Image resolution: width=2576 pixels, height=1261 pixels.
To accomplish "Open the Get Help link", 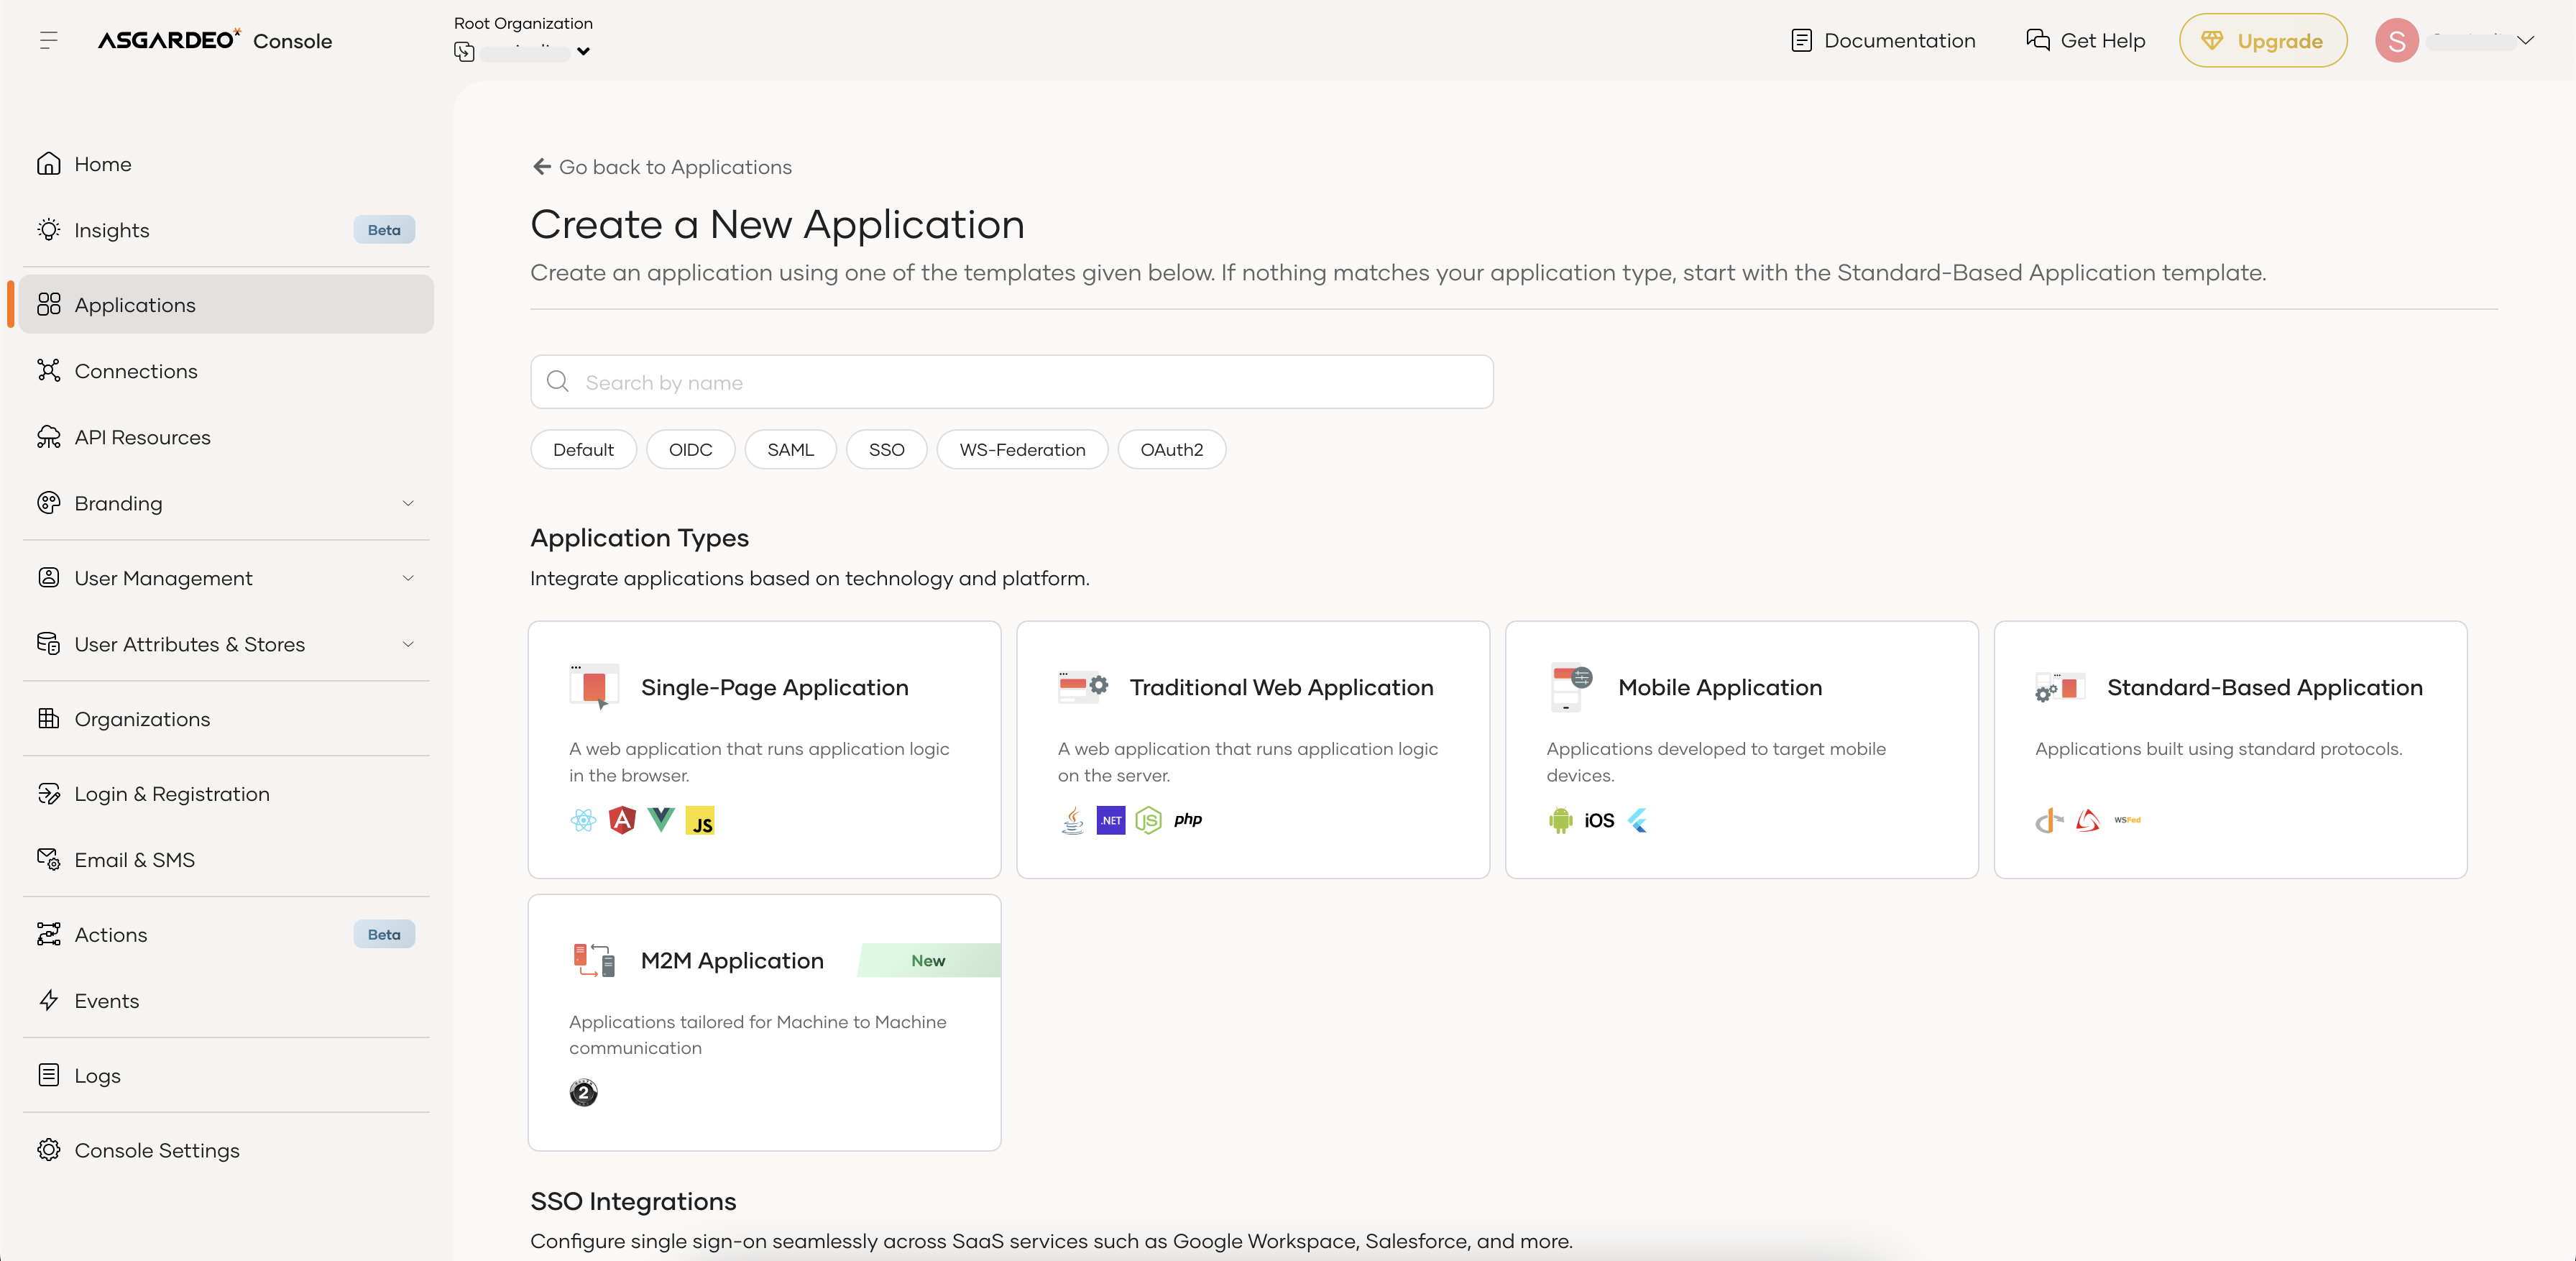I will pos(2085,41).
